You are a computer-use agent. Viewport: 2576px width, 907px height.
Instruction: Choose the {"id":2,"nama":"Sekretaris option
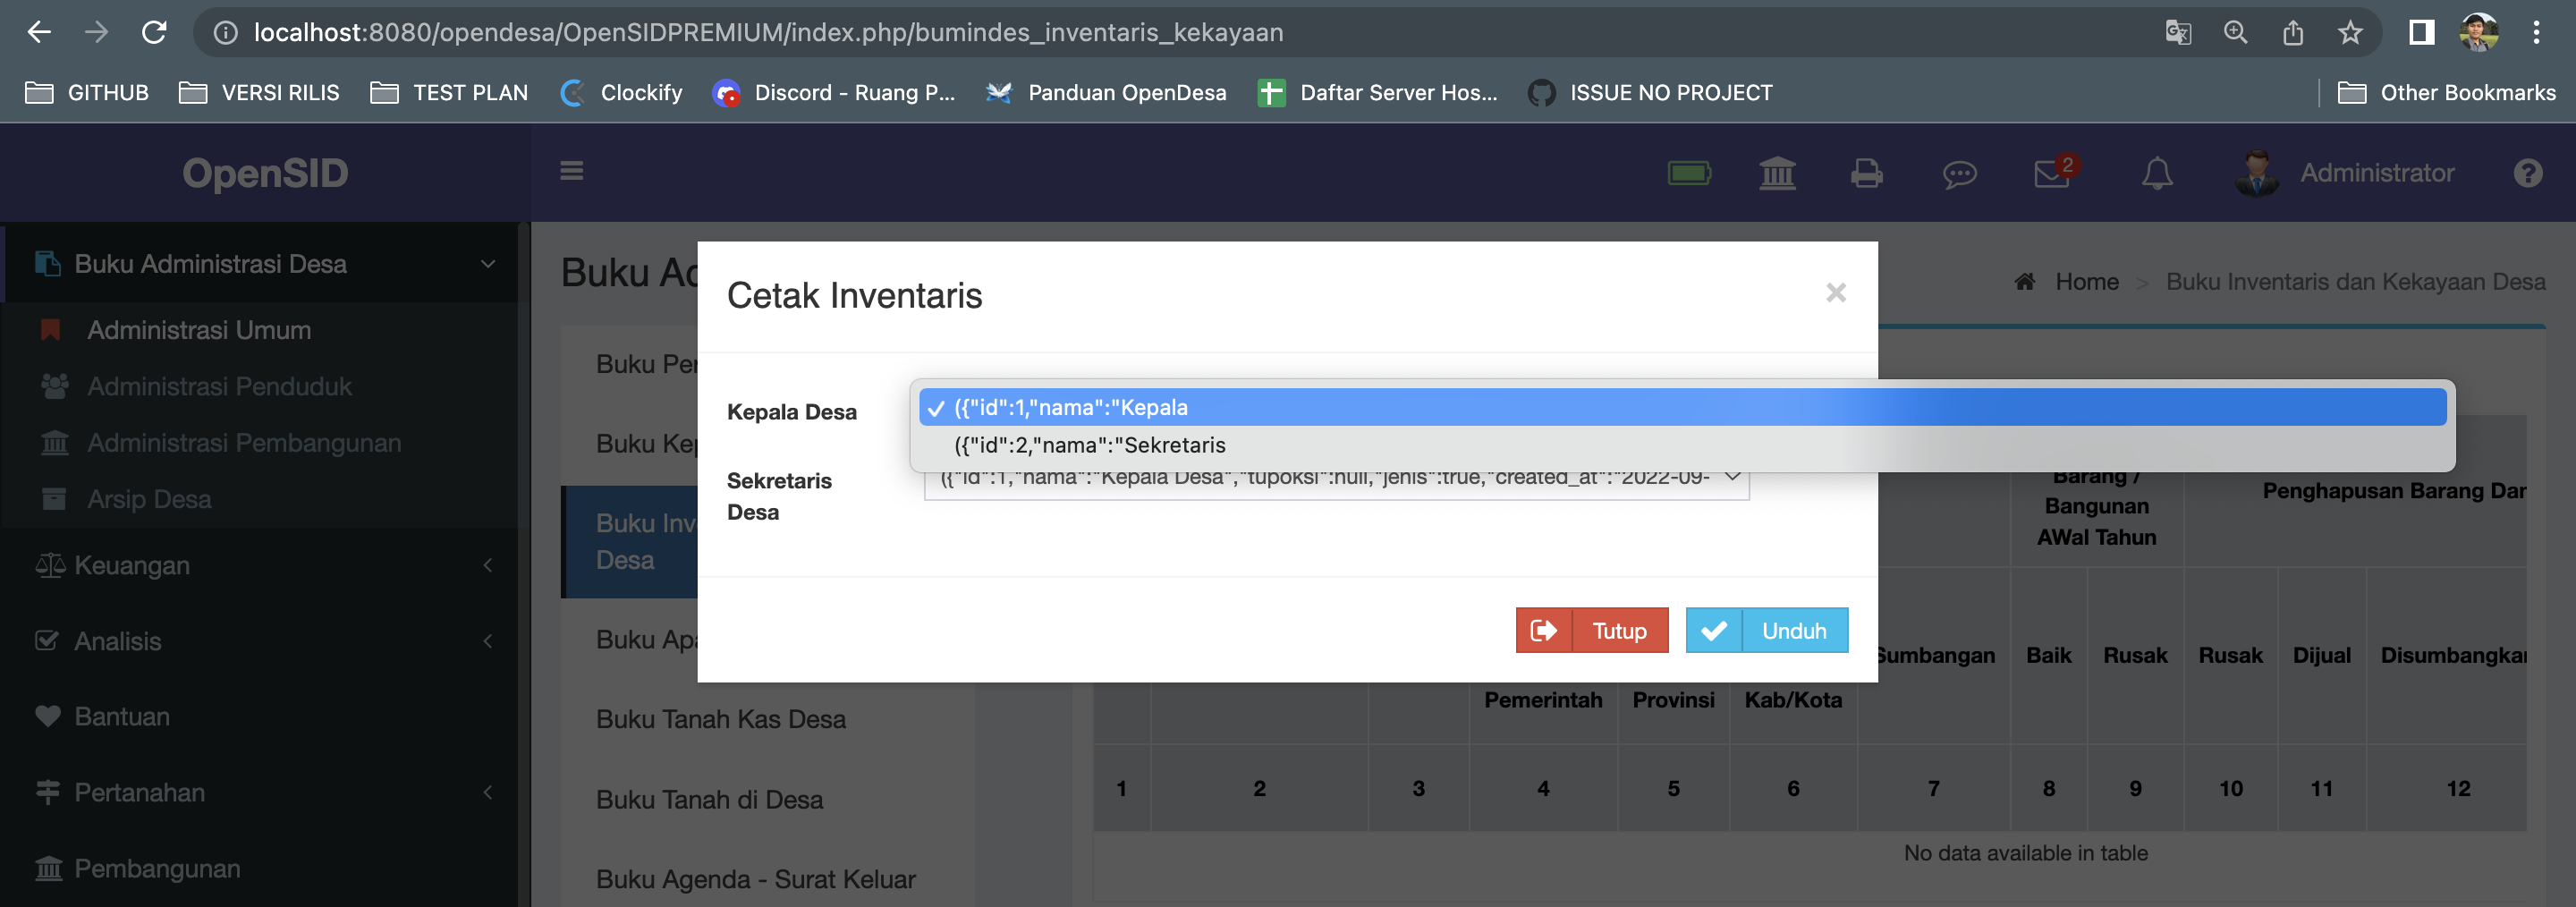pos(1682,445)
